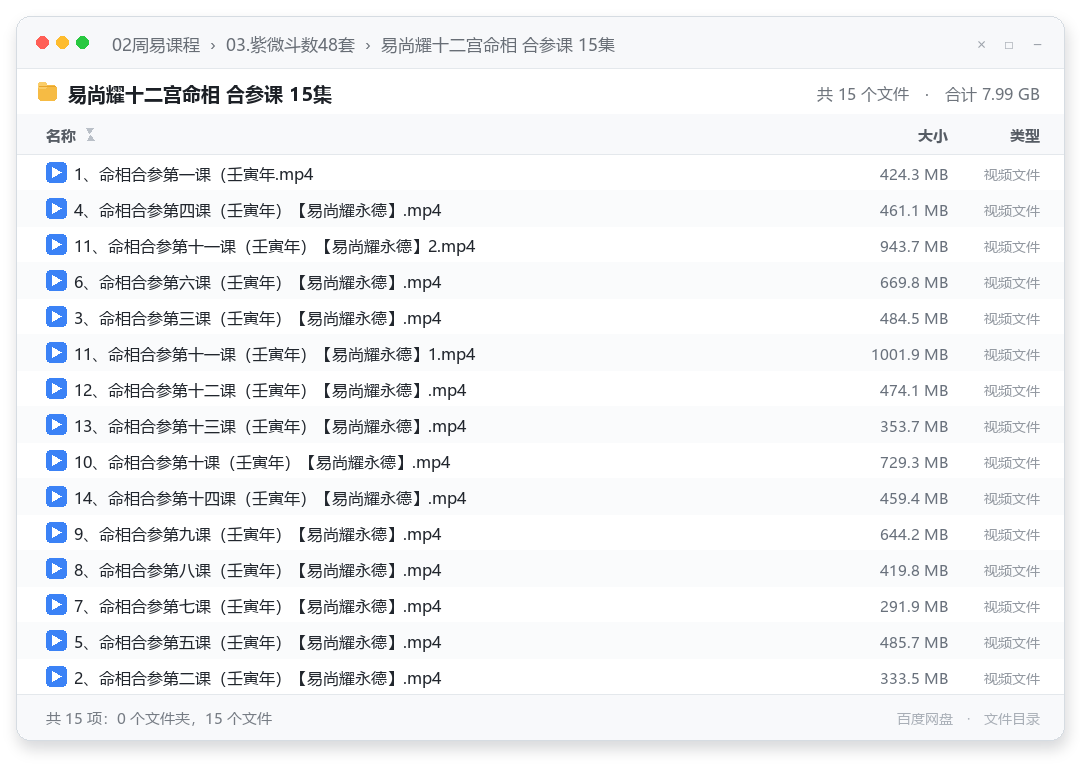This screenshot has width=1080, height=764.
Task: Select file name 4、命相合参第四课（壬寅年）【易尚耀永德】.mp4
Action: pos(258,210)
